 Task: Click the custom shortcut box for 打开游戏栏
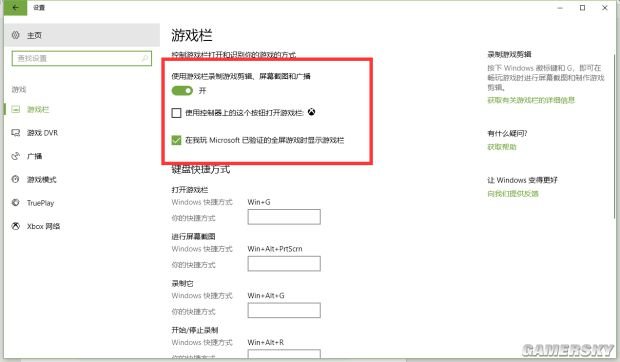[x=284, y=217]
